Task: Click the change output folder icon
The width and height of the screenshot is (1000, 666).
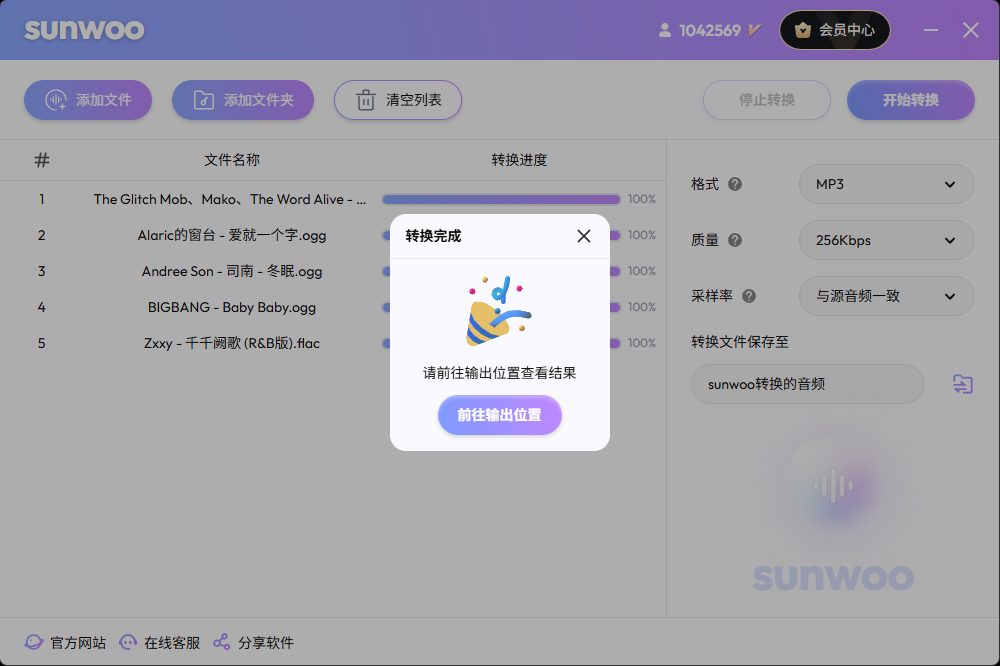Action: [x=962, y=384]
